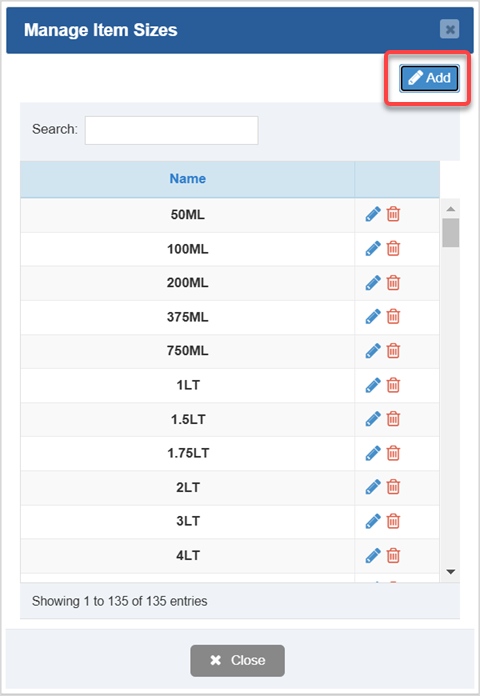Image resolution: width=480 pixels, height=696 pixels.
Task: Select the 50ML name cell
Action: (x=187, y=215)
